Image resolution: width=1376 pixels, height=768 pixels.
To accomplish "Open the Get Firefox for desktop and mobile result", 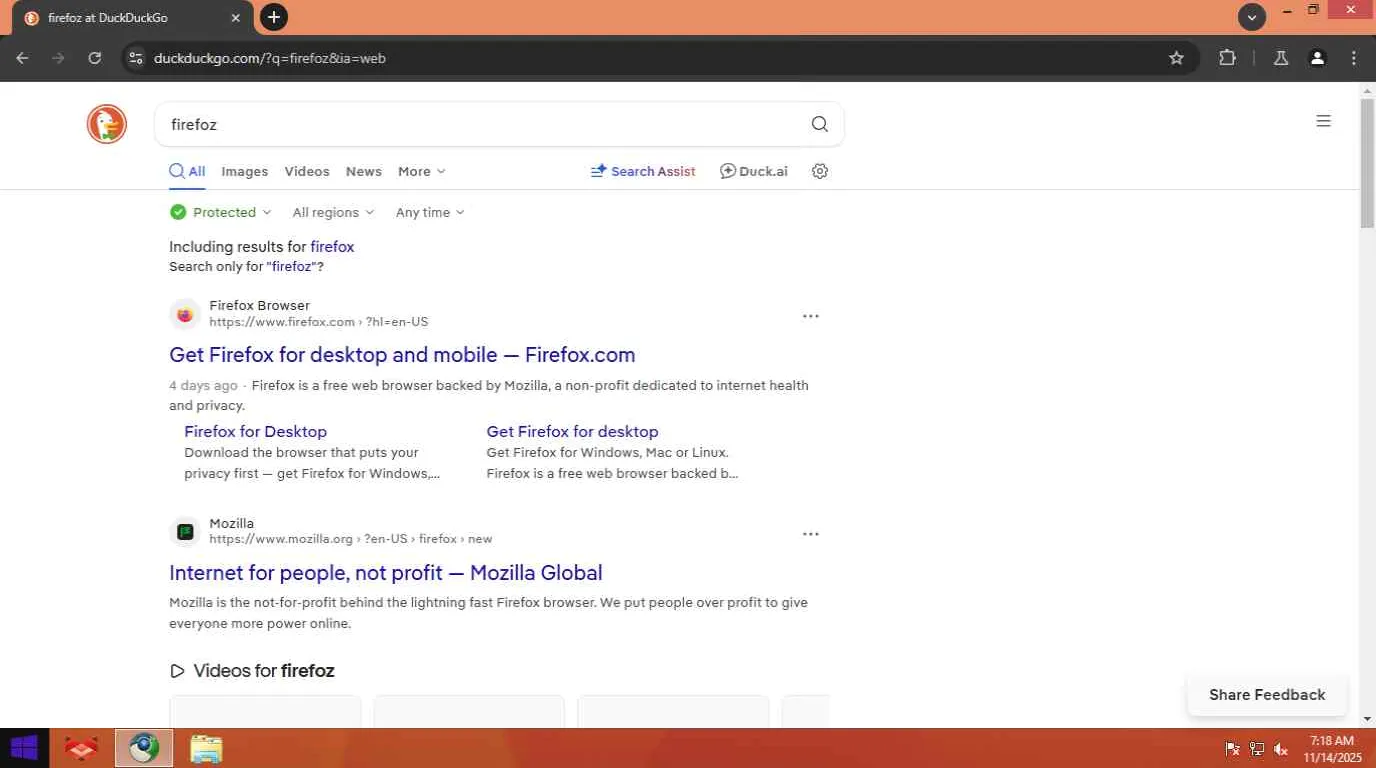I will pos(402,355).
